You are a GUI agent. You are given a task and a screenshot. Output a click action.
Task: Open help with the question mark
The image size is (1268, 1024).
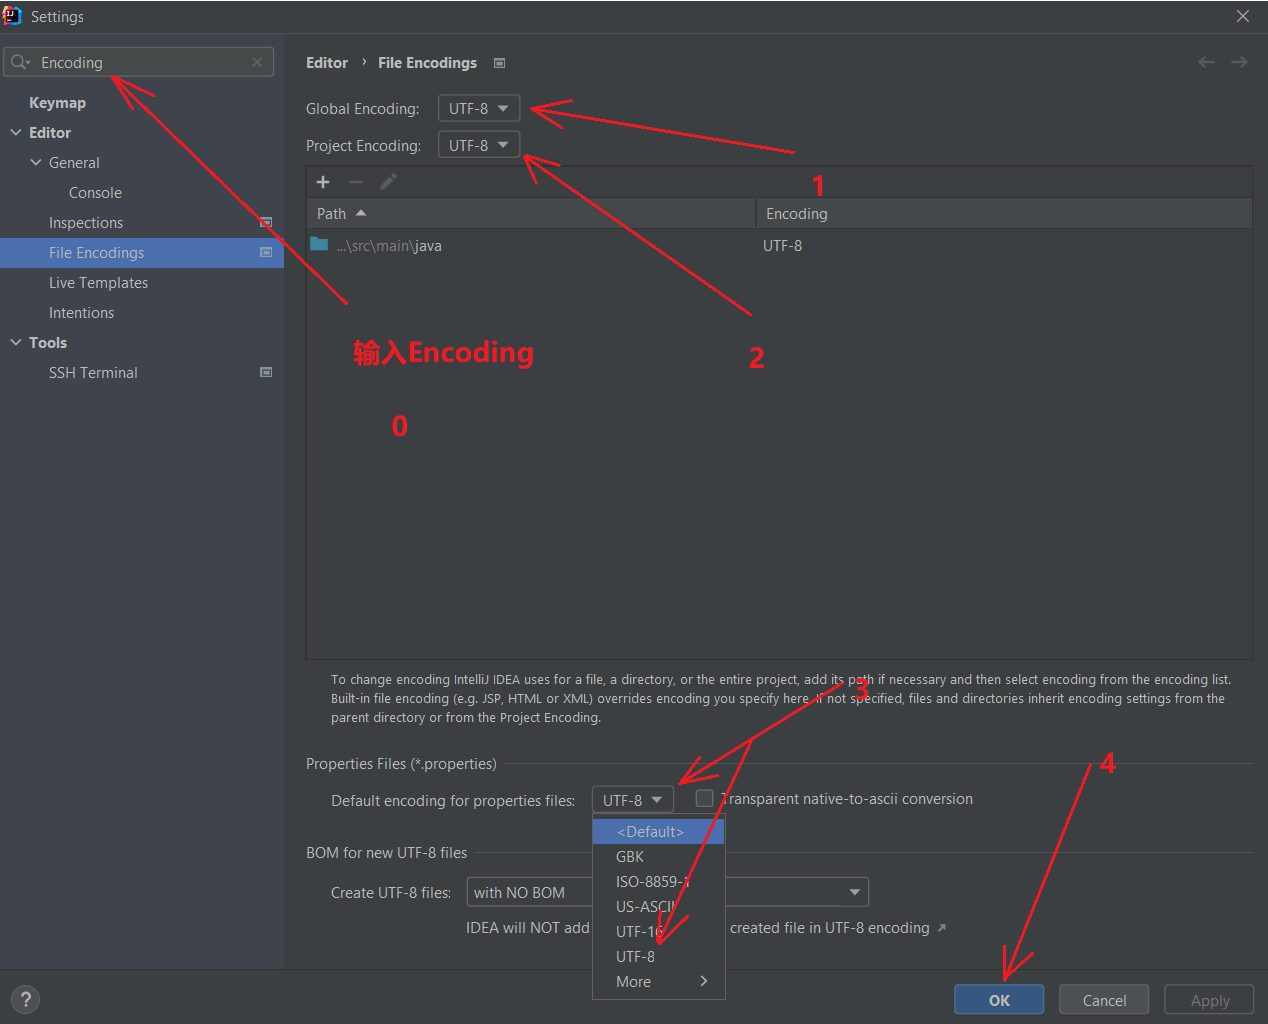click(26, 999)
